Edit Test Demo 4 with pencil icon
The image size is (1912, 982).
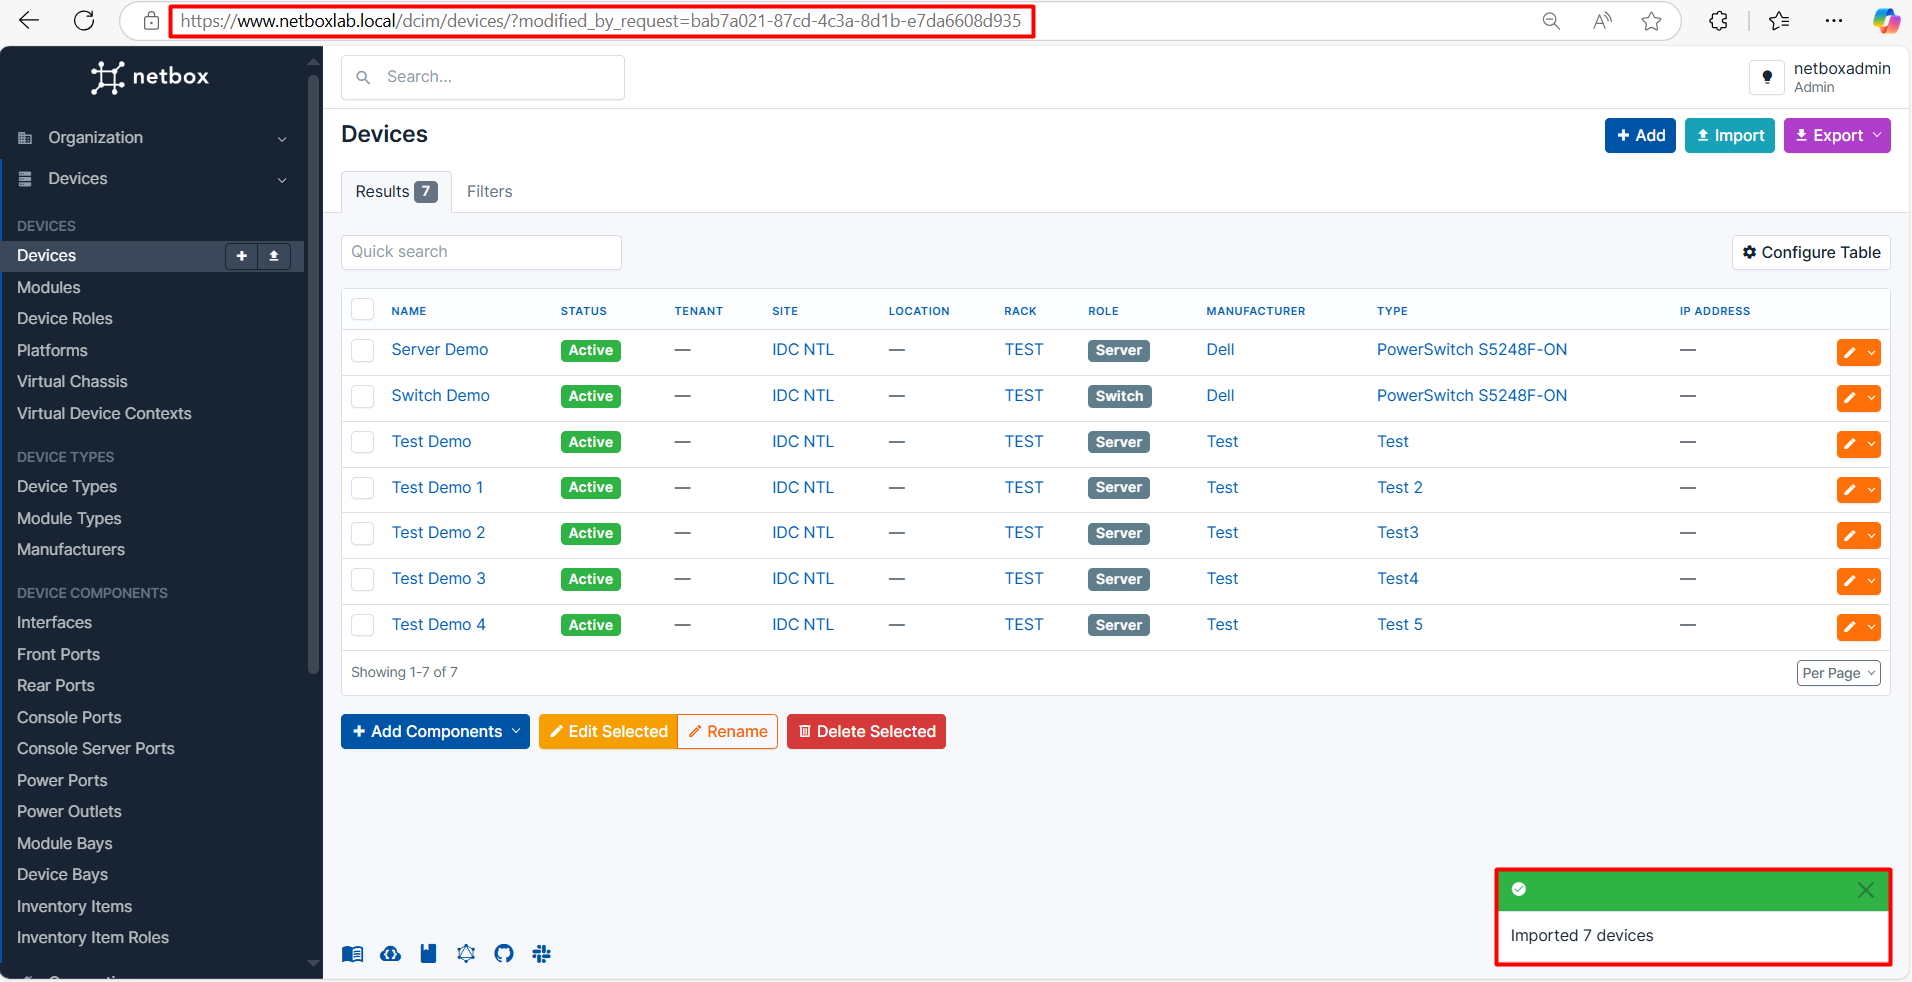[1849, 627]
